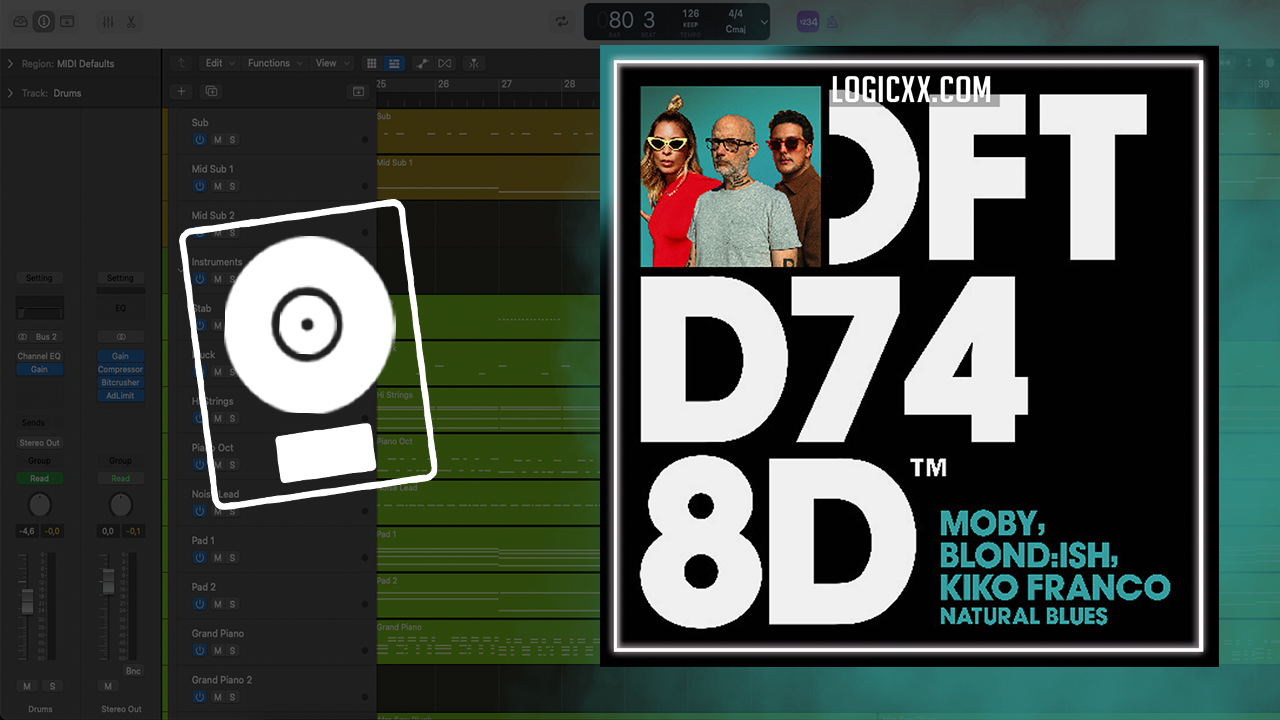Open the Library panel icon
The image size is (1280, 720).
[x=20, y=21]
